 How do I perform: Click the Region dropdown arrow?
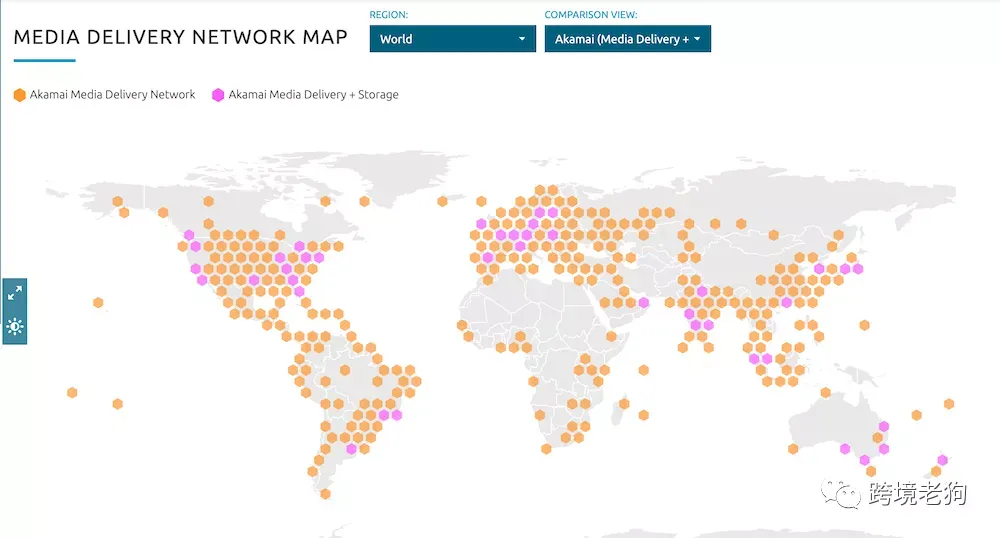pyautogui.click(x=522, y=39)
